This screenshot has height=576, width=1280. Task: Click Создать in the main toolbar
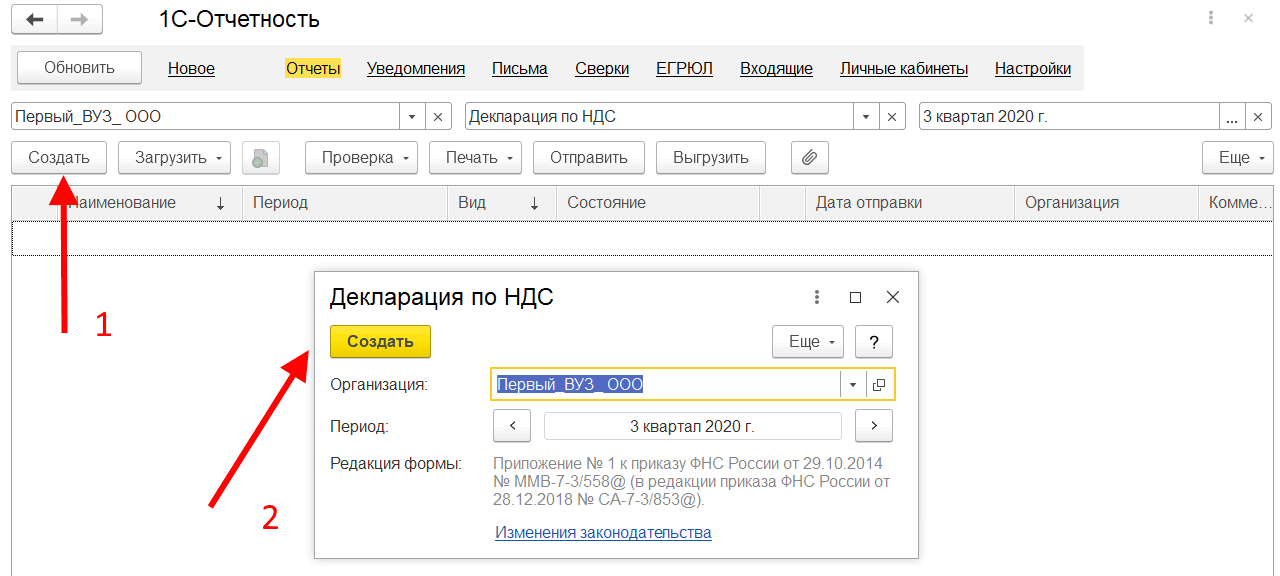click(x=59, y=157)
